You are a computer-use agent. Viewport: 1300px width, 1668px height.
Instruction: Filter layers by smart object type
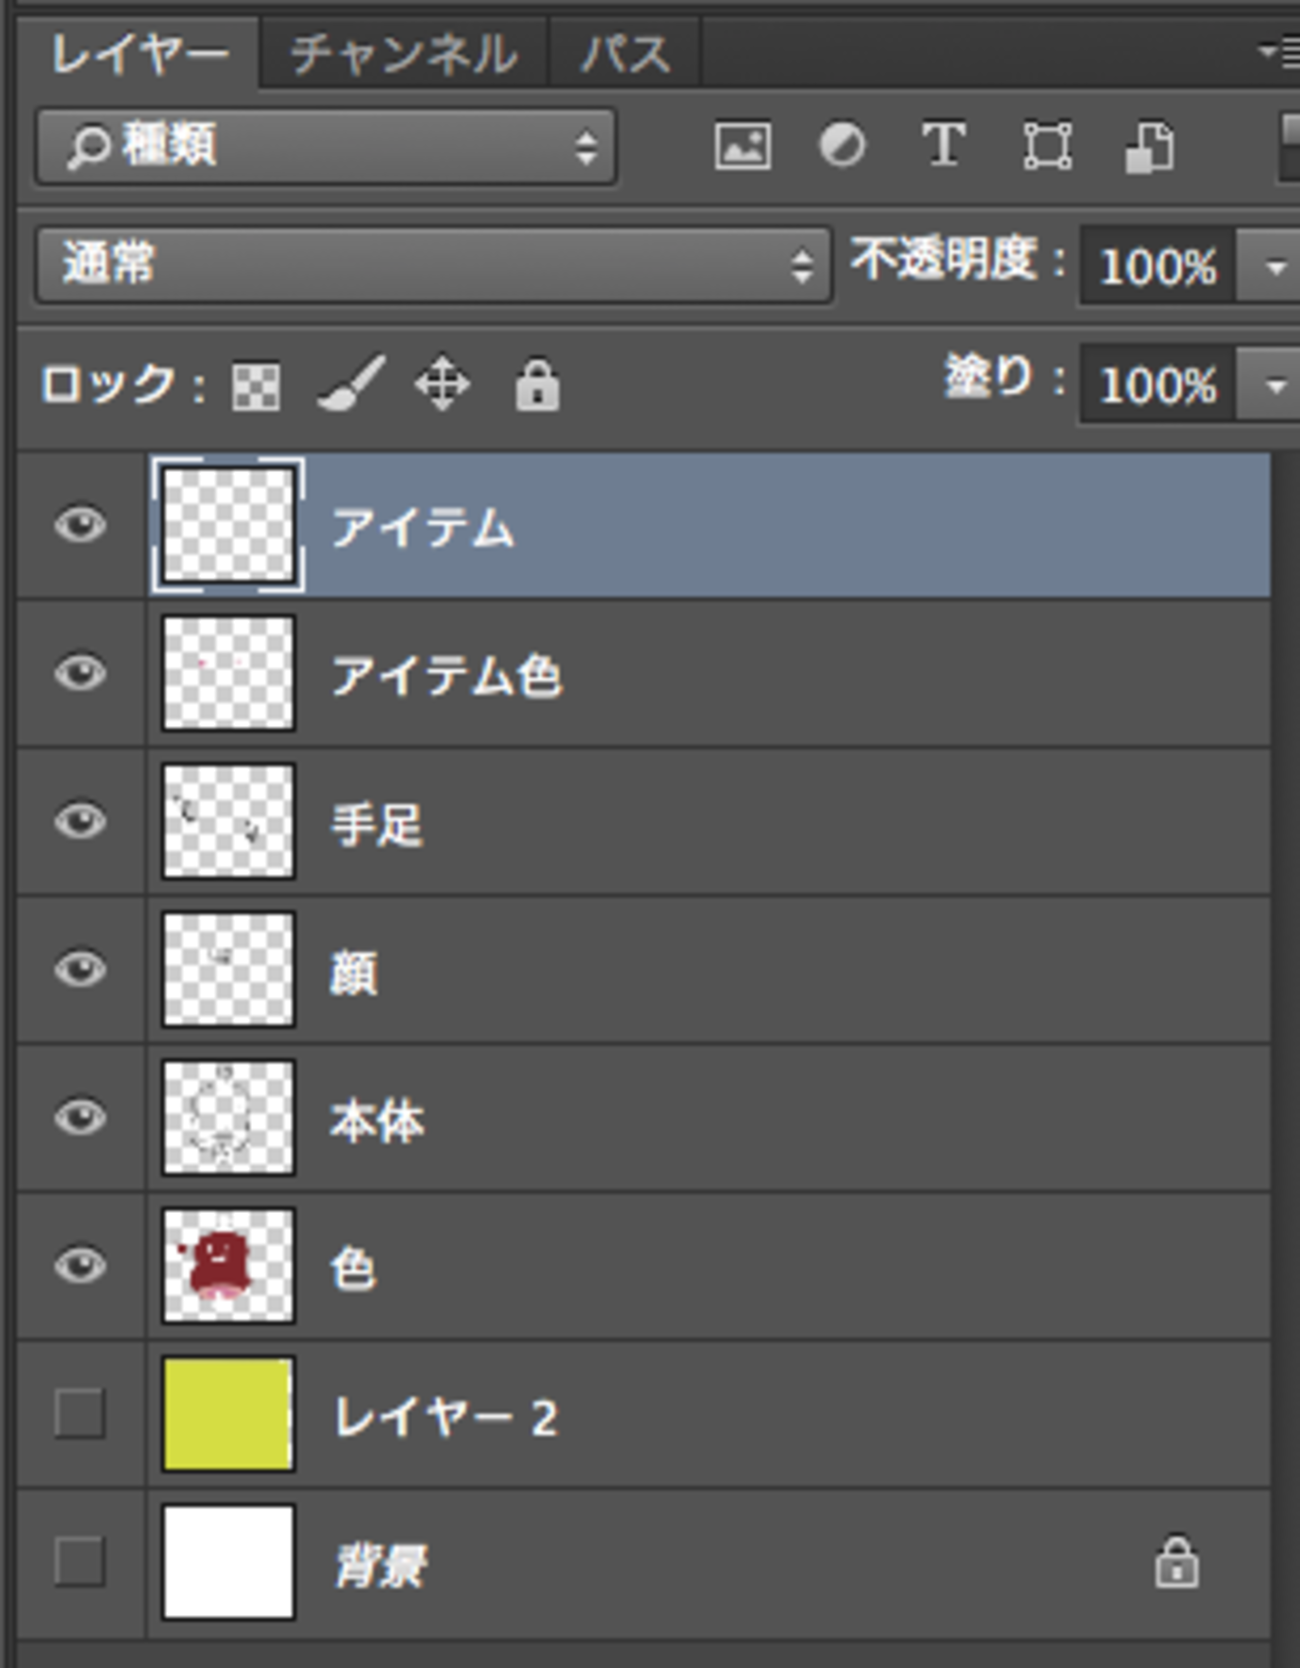1150,148
